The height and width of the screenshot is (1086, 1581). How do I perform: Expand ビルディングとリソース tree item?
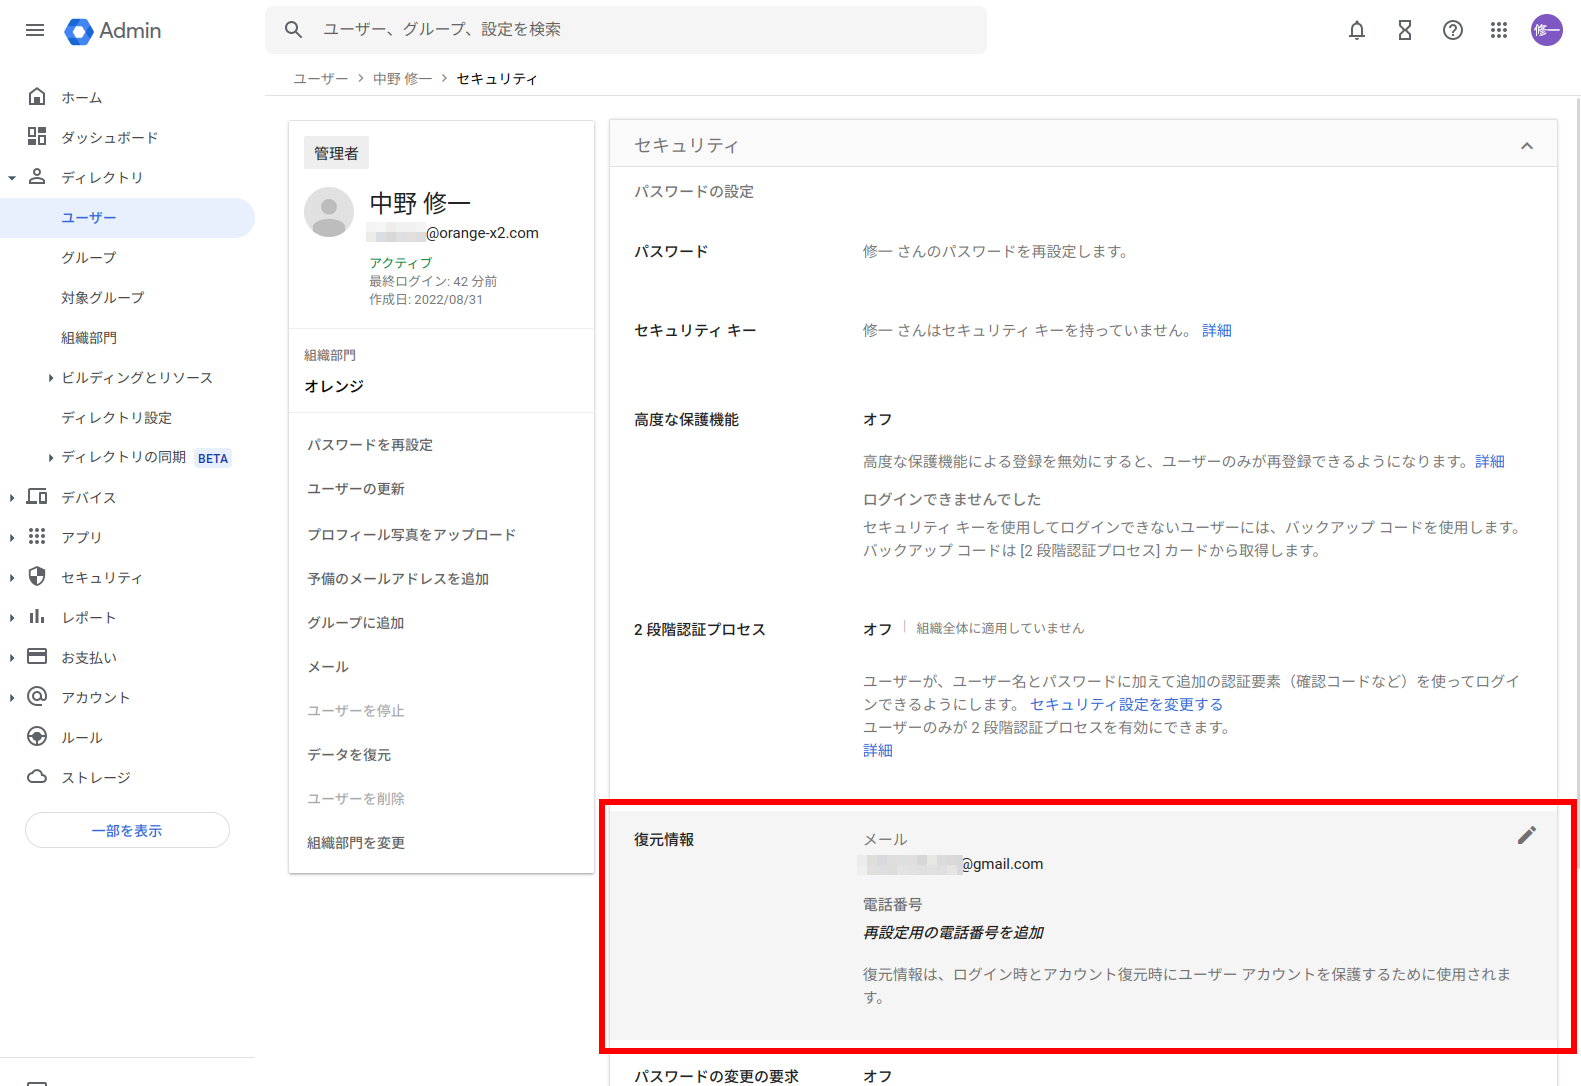coord(51,378)
